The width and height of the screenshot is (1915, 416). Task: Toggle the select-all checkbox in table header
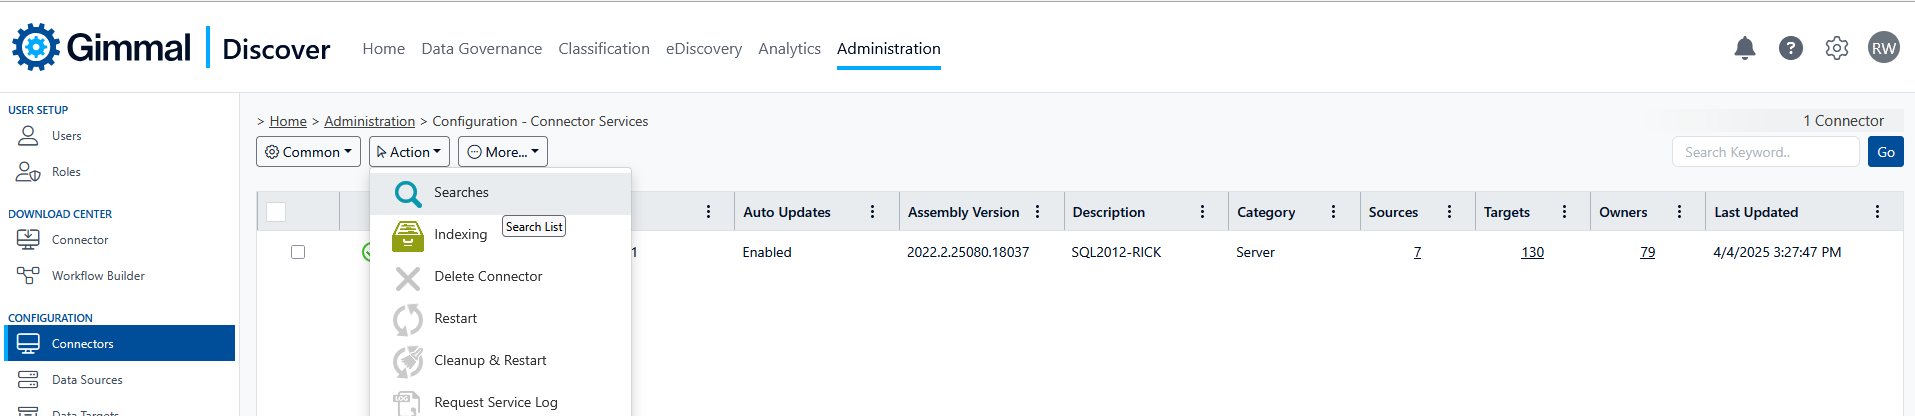(x=276, y=212)
